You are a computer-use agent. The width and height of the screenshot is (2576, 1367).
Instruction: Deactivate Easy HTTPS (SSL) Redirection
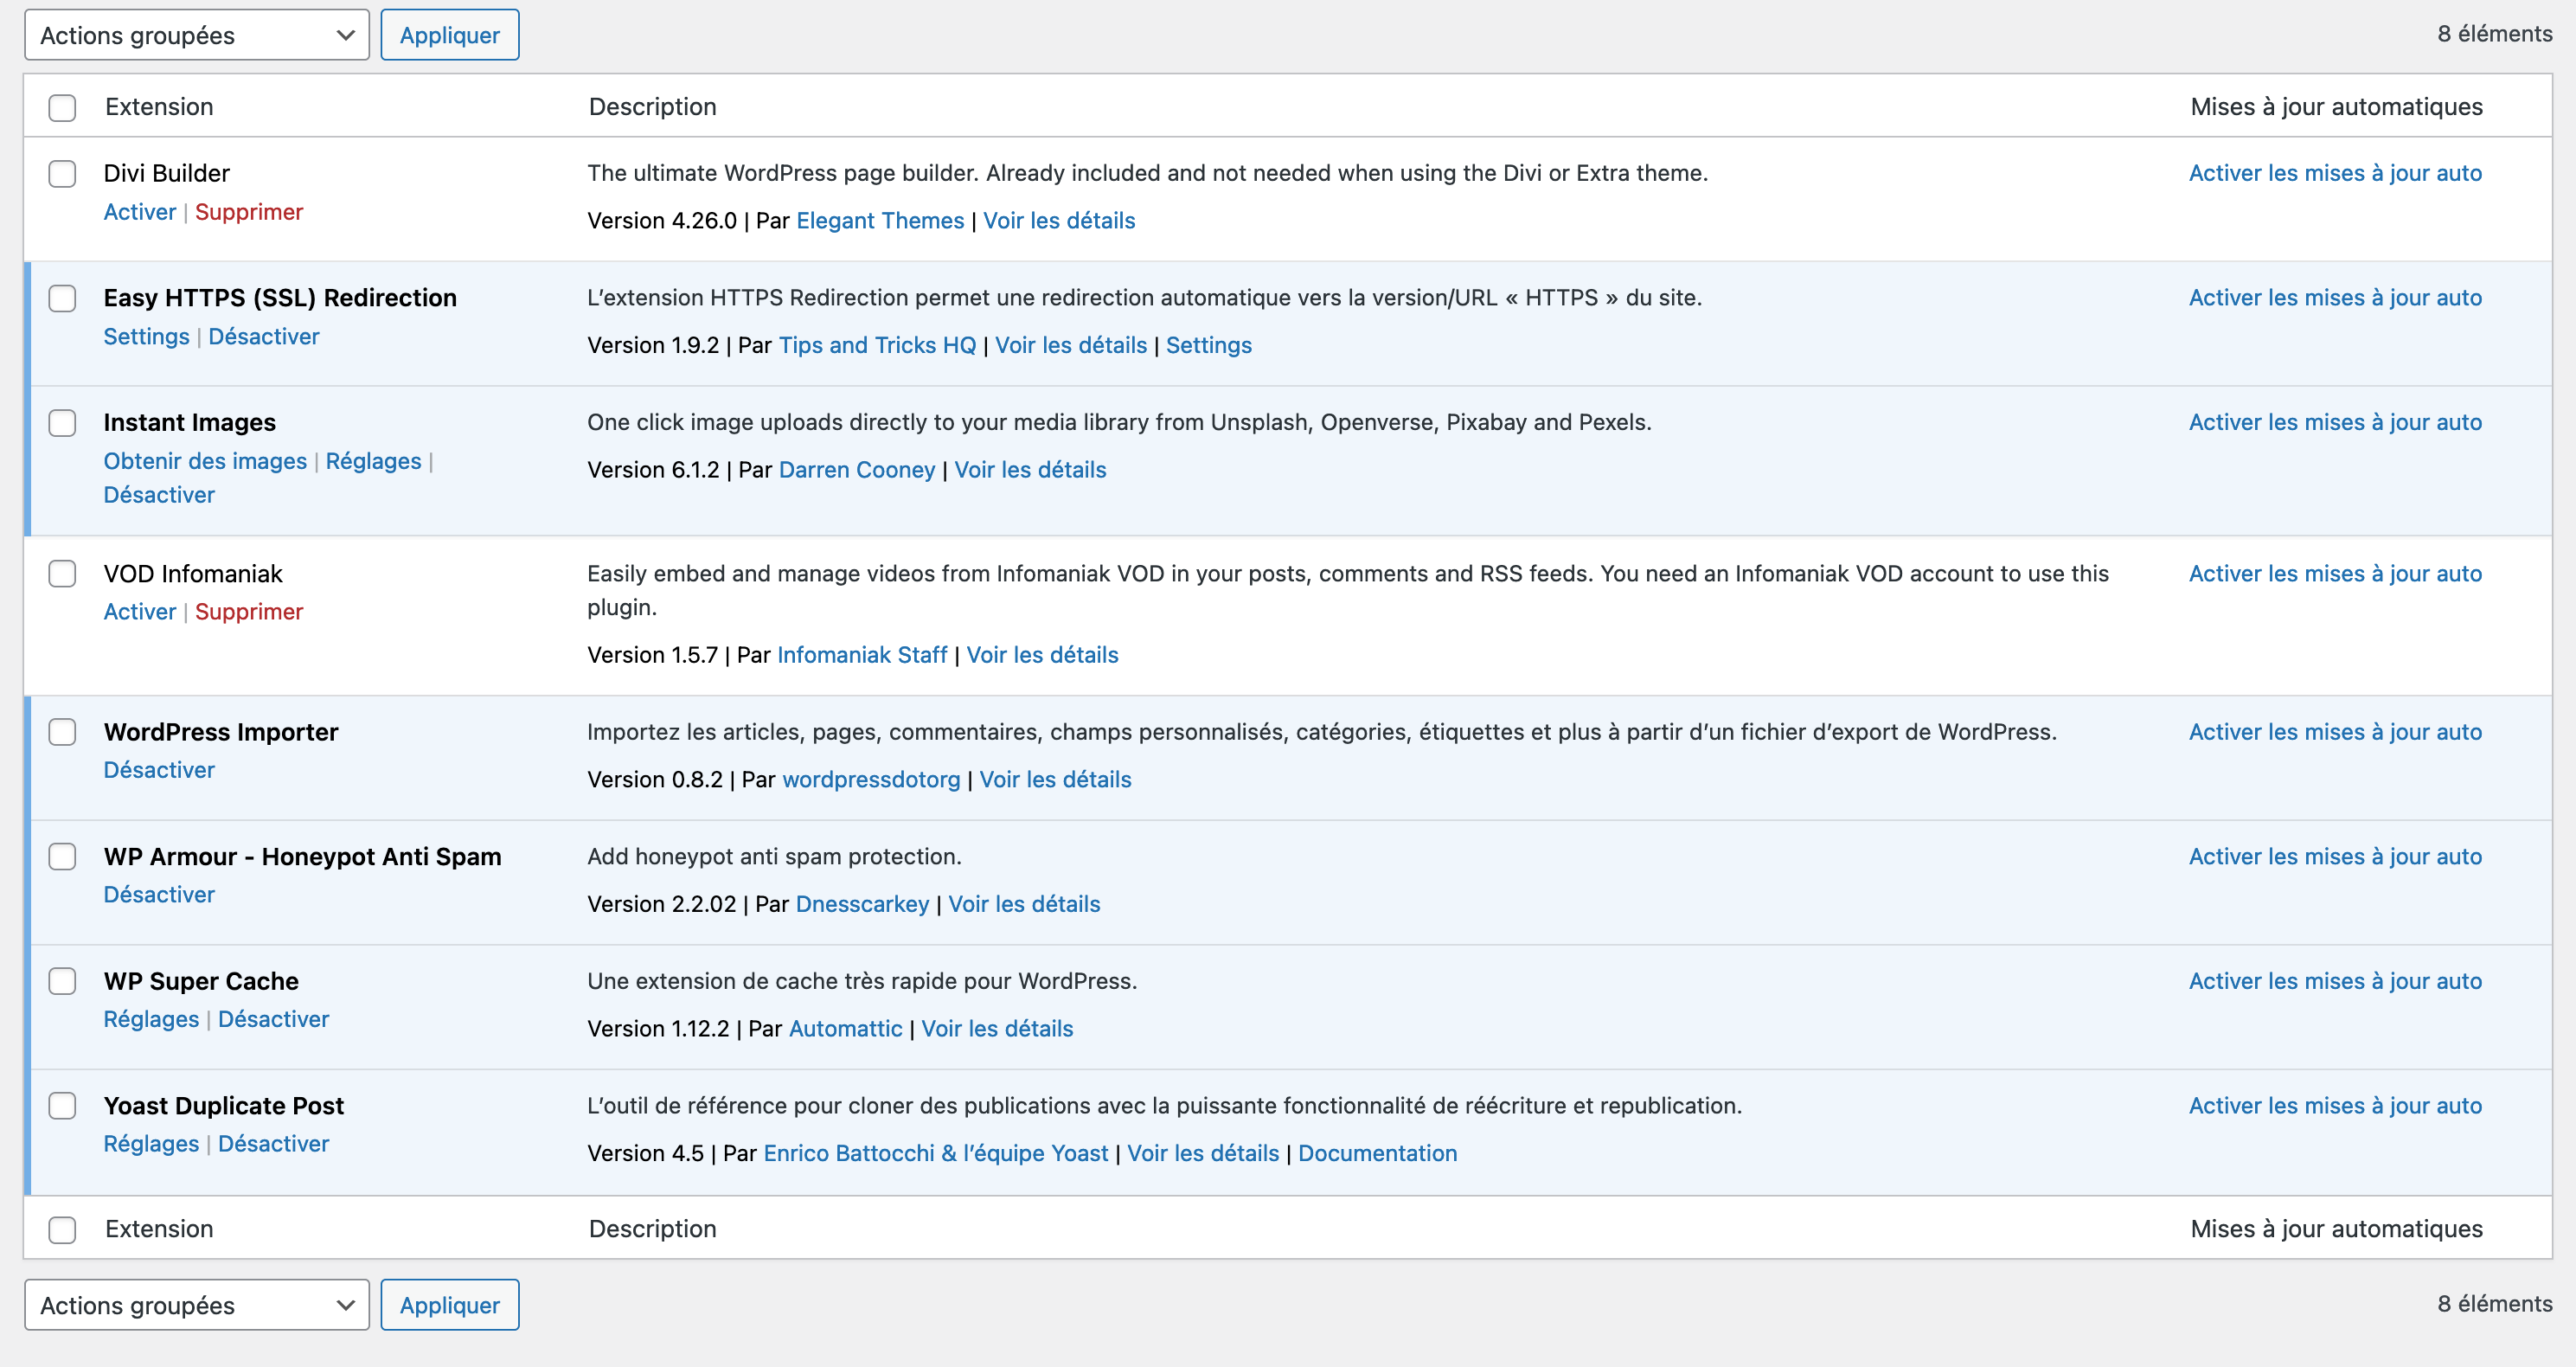coord(264,337)
